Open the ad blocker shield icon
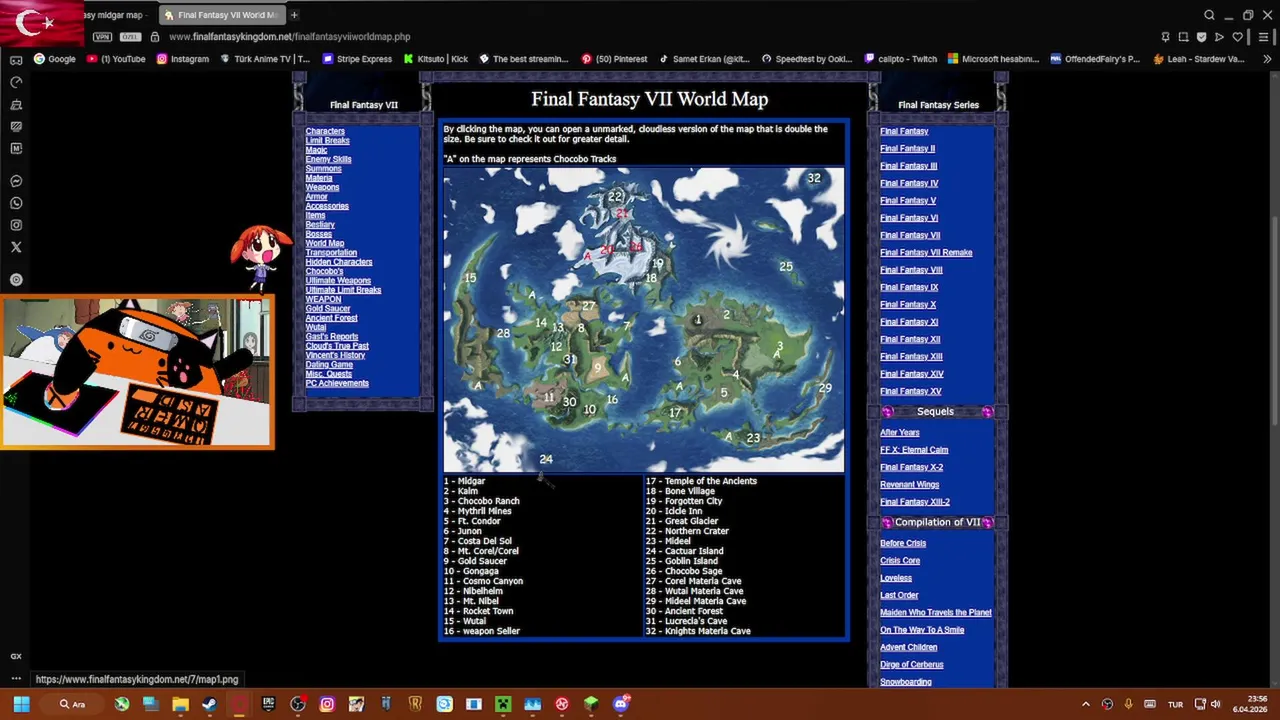 (x=1201, y=37)
